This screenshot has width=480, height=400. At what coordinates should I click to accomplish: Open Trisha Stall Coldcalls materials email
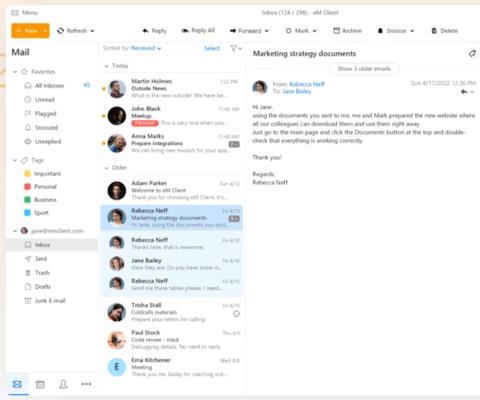coord(171,312)
